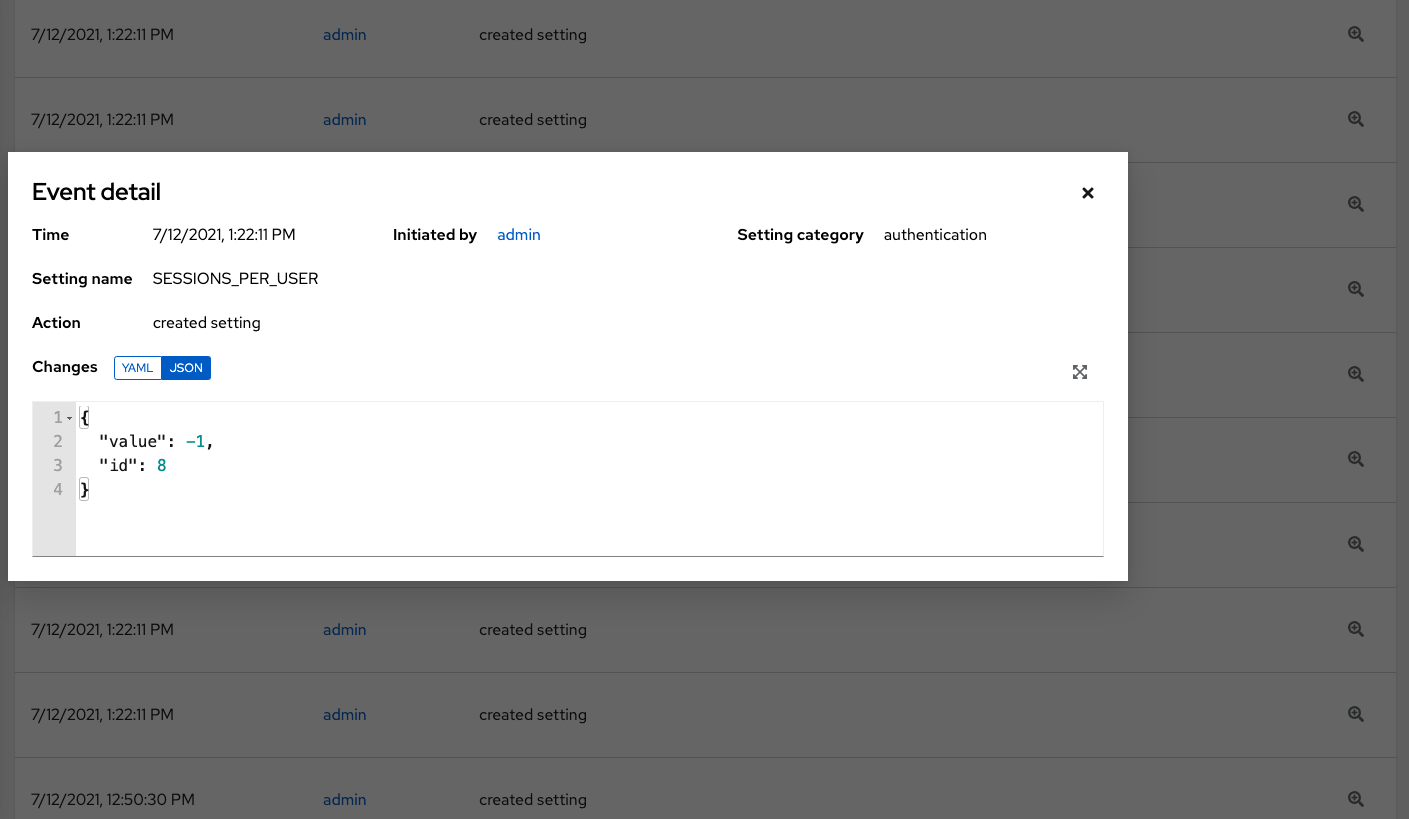Image resolution: width=1409 pixels, height=819 pixels.
Task: Click magnifier in second event row from top
Action: pos(1356,119)
